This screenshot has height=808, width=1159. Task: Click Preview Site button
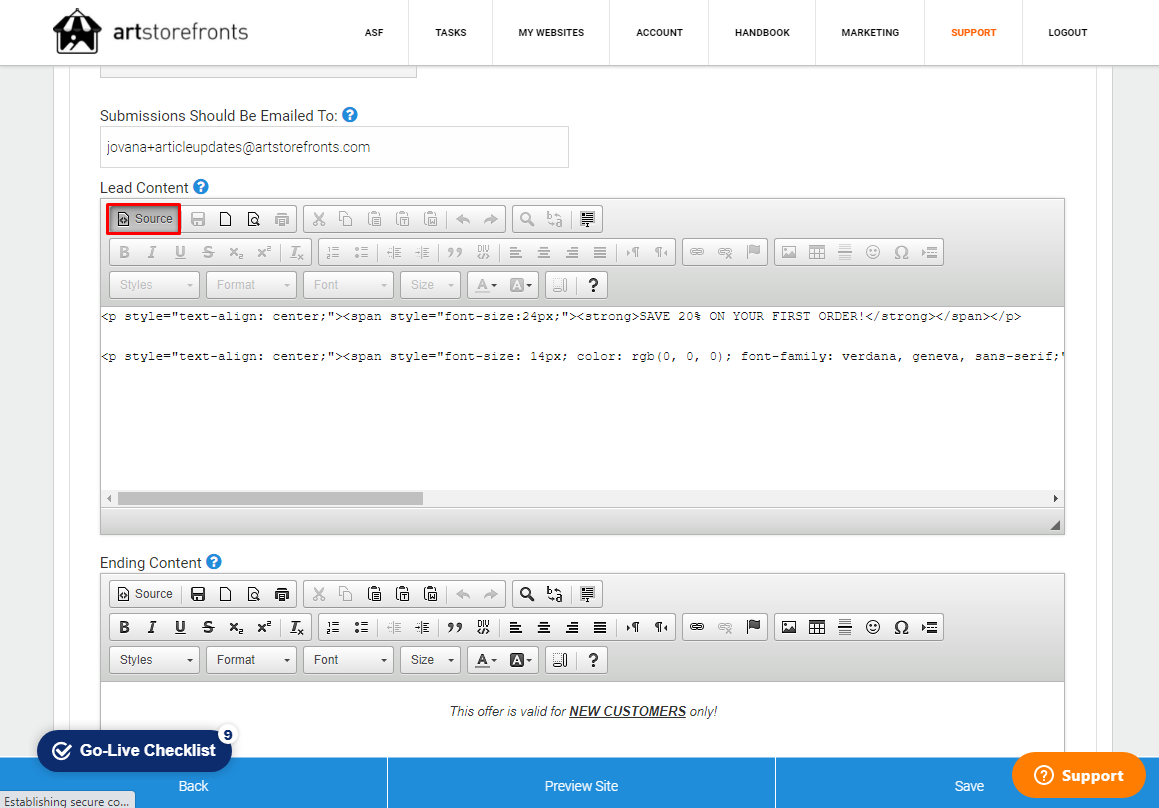coord(581,786)
